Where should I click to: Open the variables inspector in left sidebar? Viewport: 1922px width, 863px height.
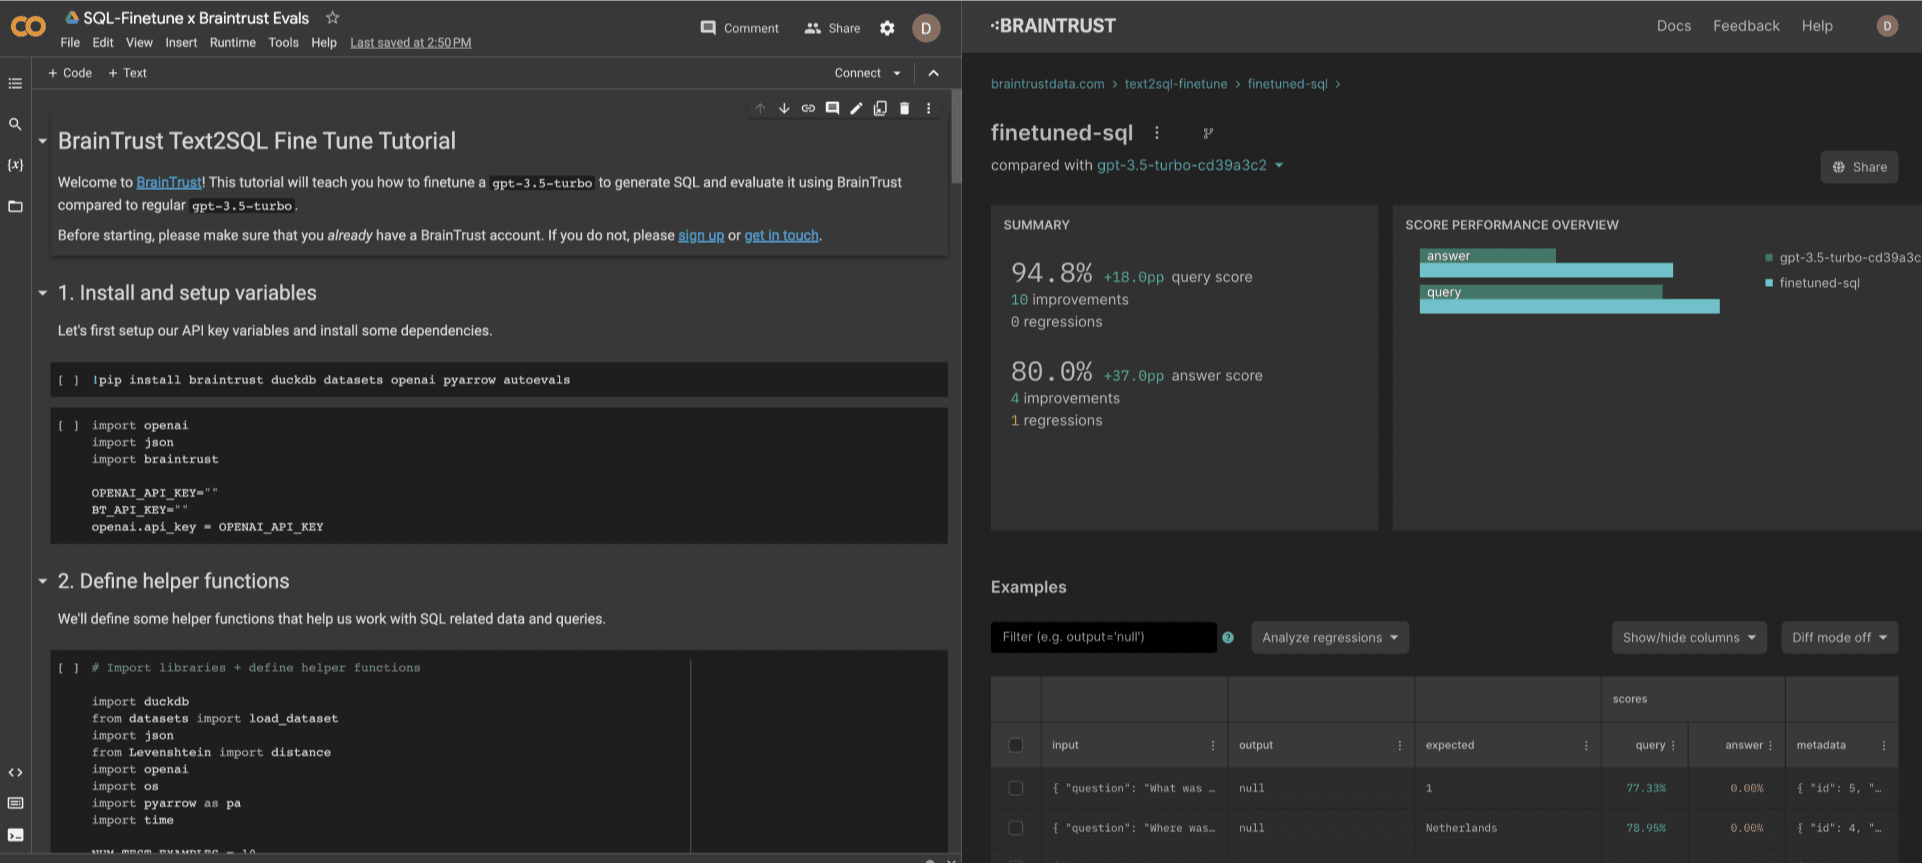pos(15,165)
